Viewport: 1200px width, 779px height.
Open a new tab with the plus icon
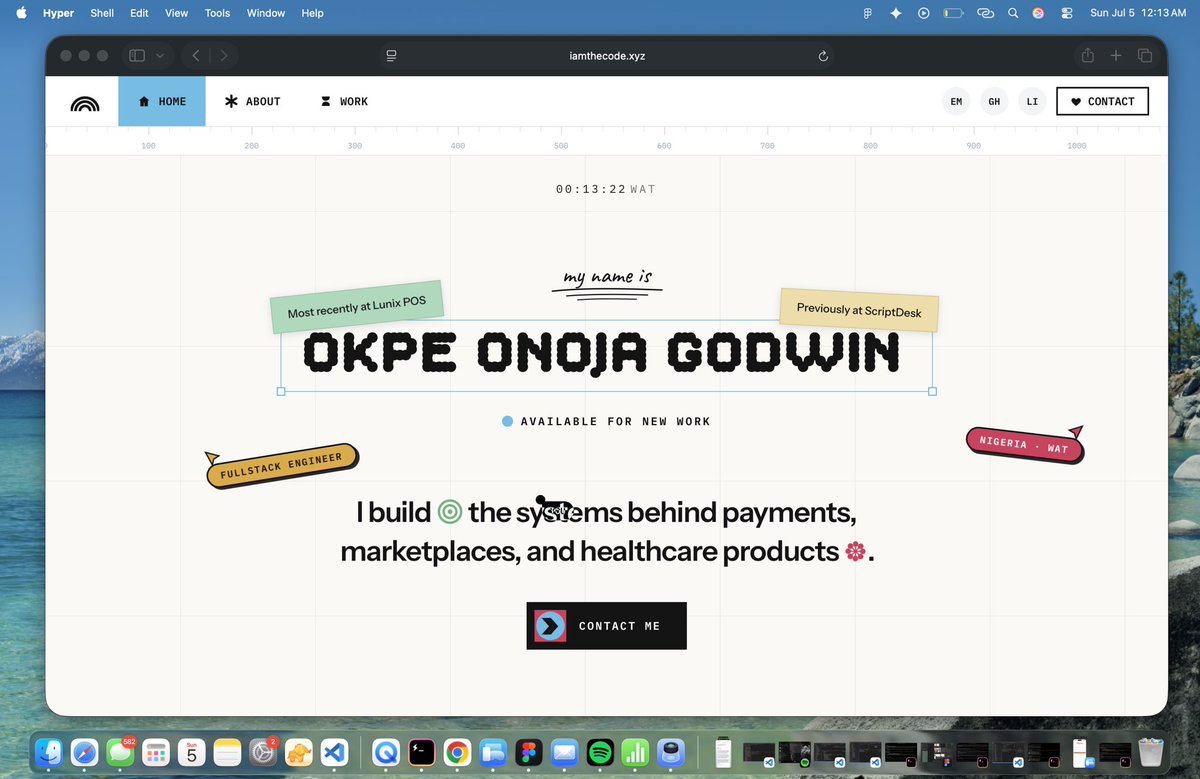1116,56
